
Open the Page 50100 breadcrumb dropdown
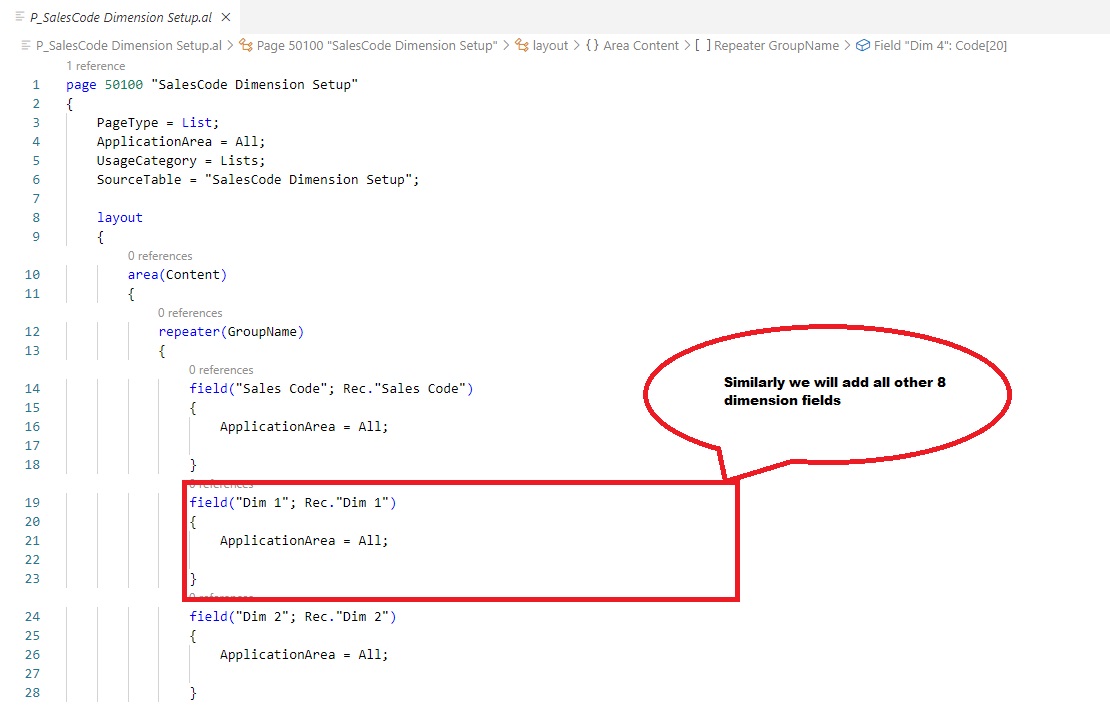coord(377,46)
